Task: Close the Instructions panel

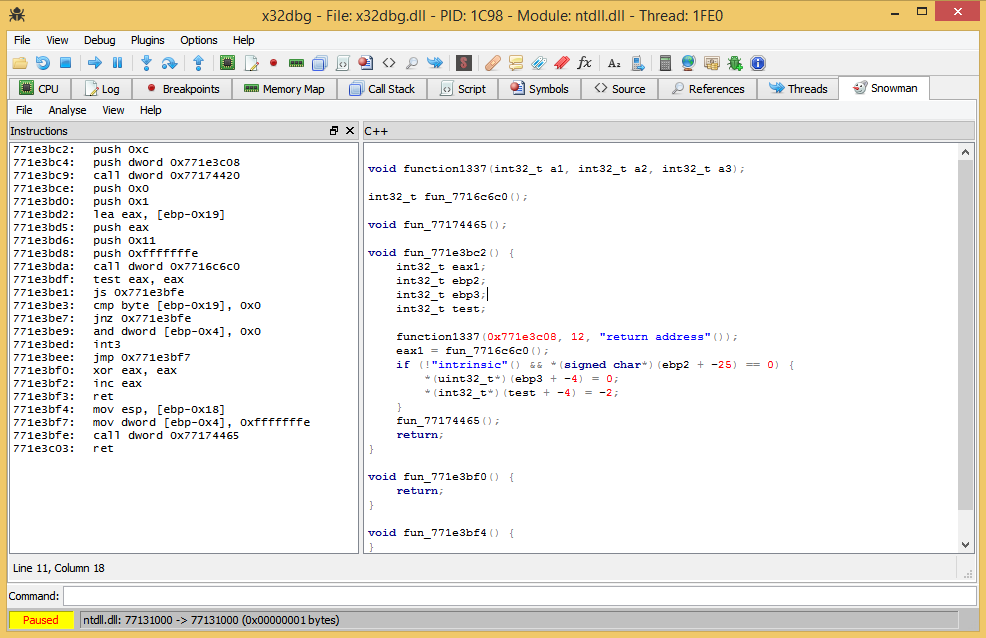Action: tap(350, 131)
